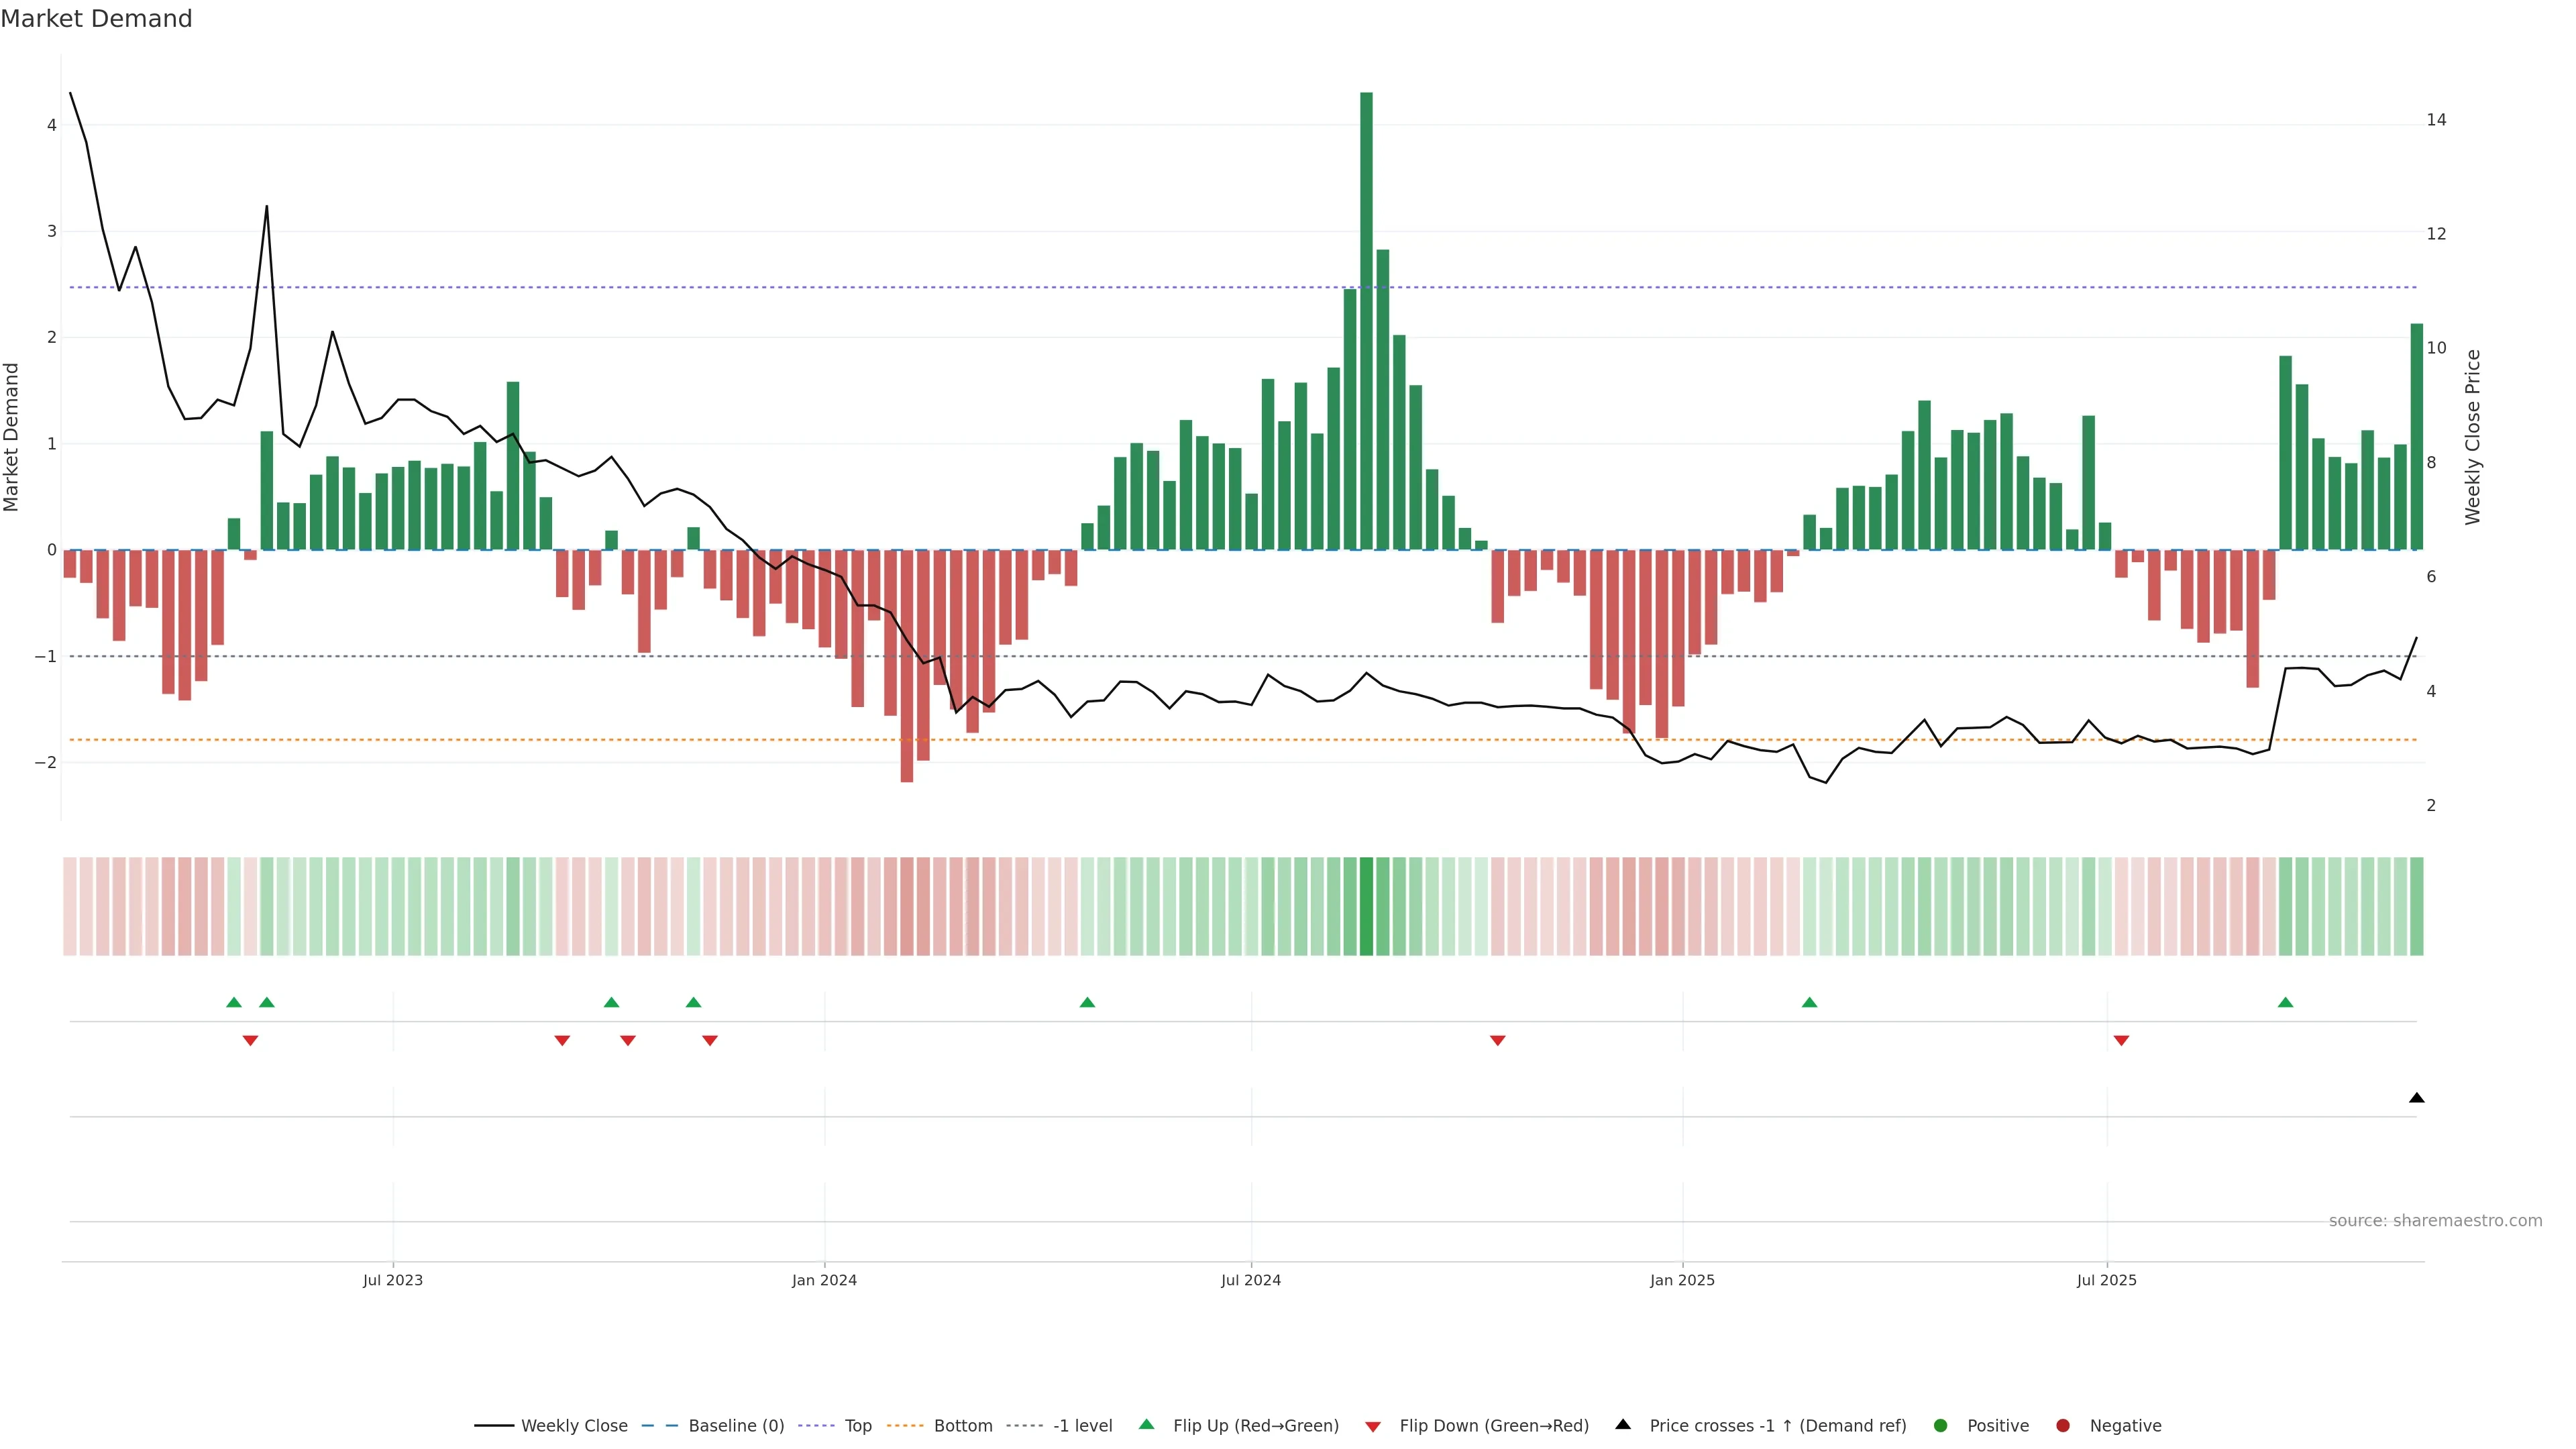
Task: Click the flip-down marker after July 2024
Action: coord(1497,1041)
